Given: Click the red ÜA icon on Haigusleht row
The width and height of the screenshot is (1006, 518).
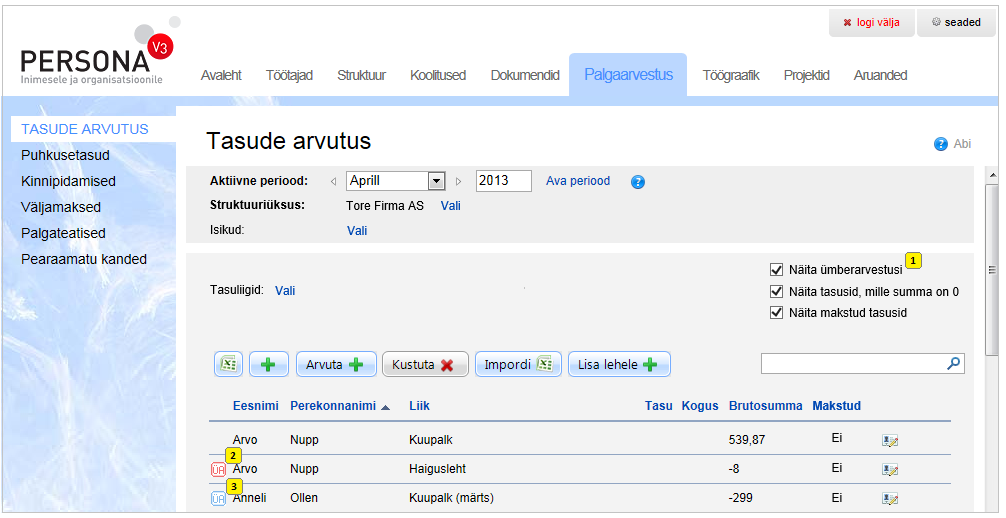Looking at the screenshot, I should click(218, 469).
